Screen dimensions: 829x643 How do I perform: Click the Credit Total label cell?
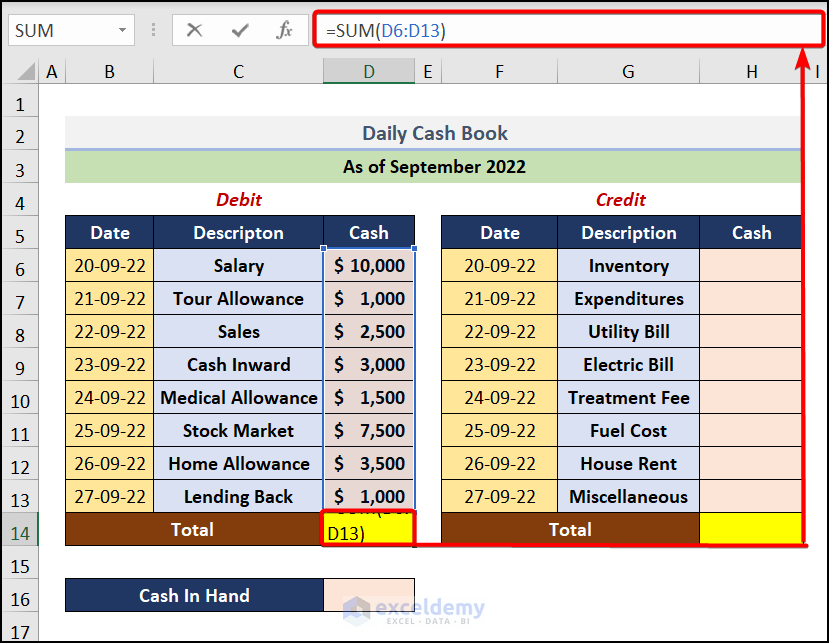pyautogui.click(x=570, y=529)
